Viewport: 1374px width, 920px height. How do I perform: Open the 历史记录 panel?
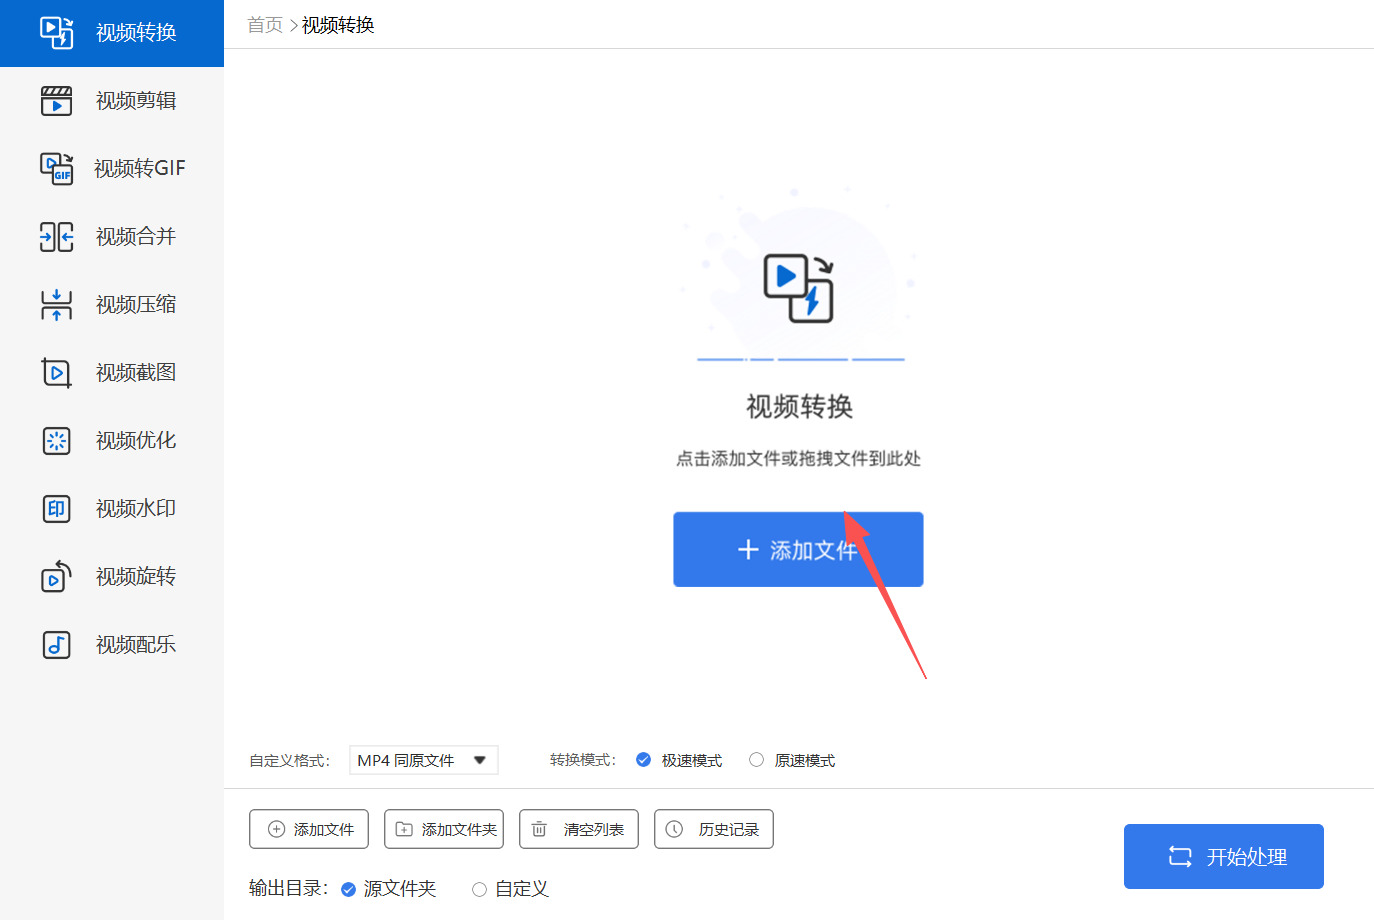(713, 829)
